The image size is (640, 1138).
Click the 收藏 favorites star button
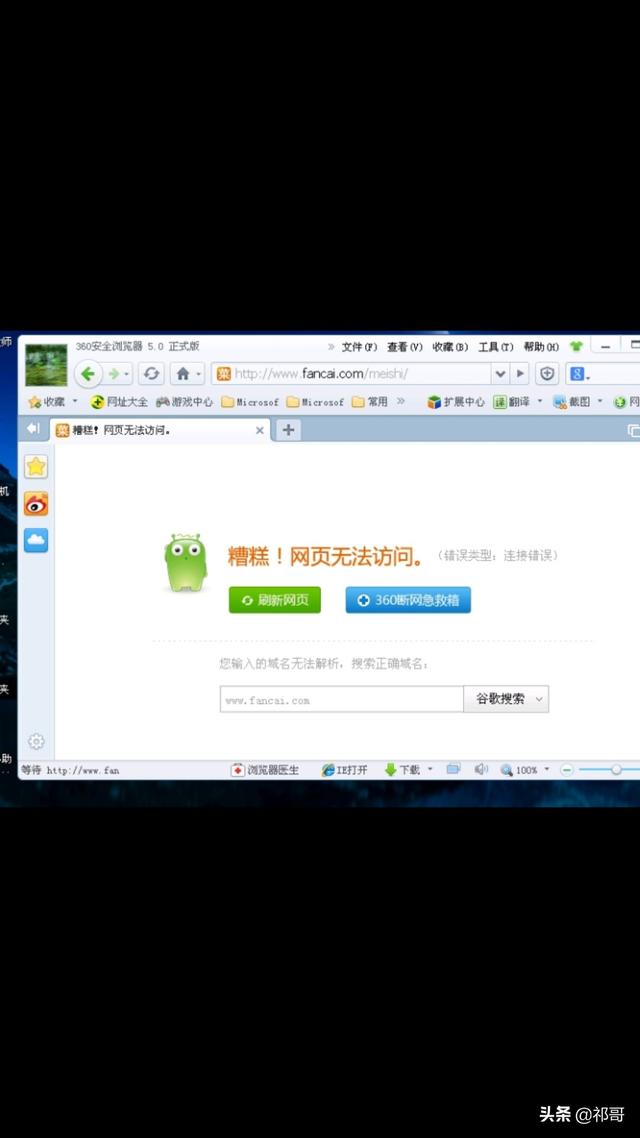47,401
